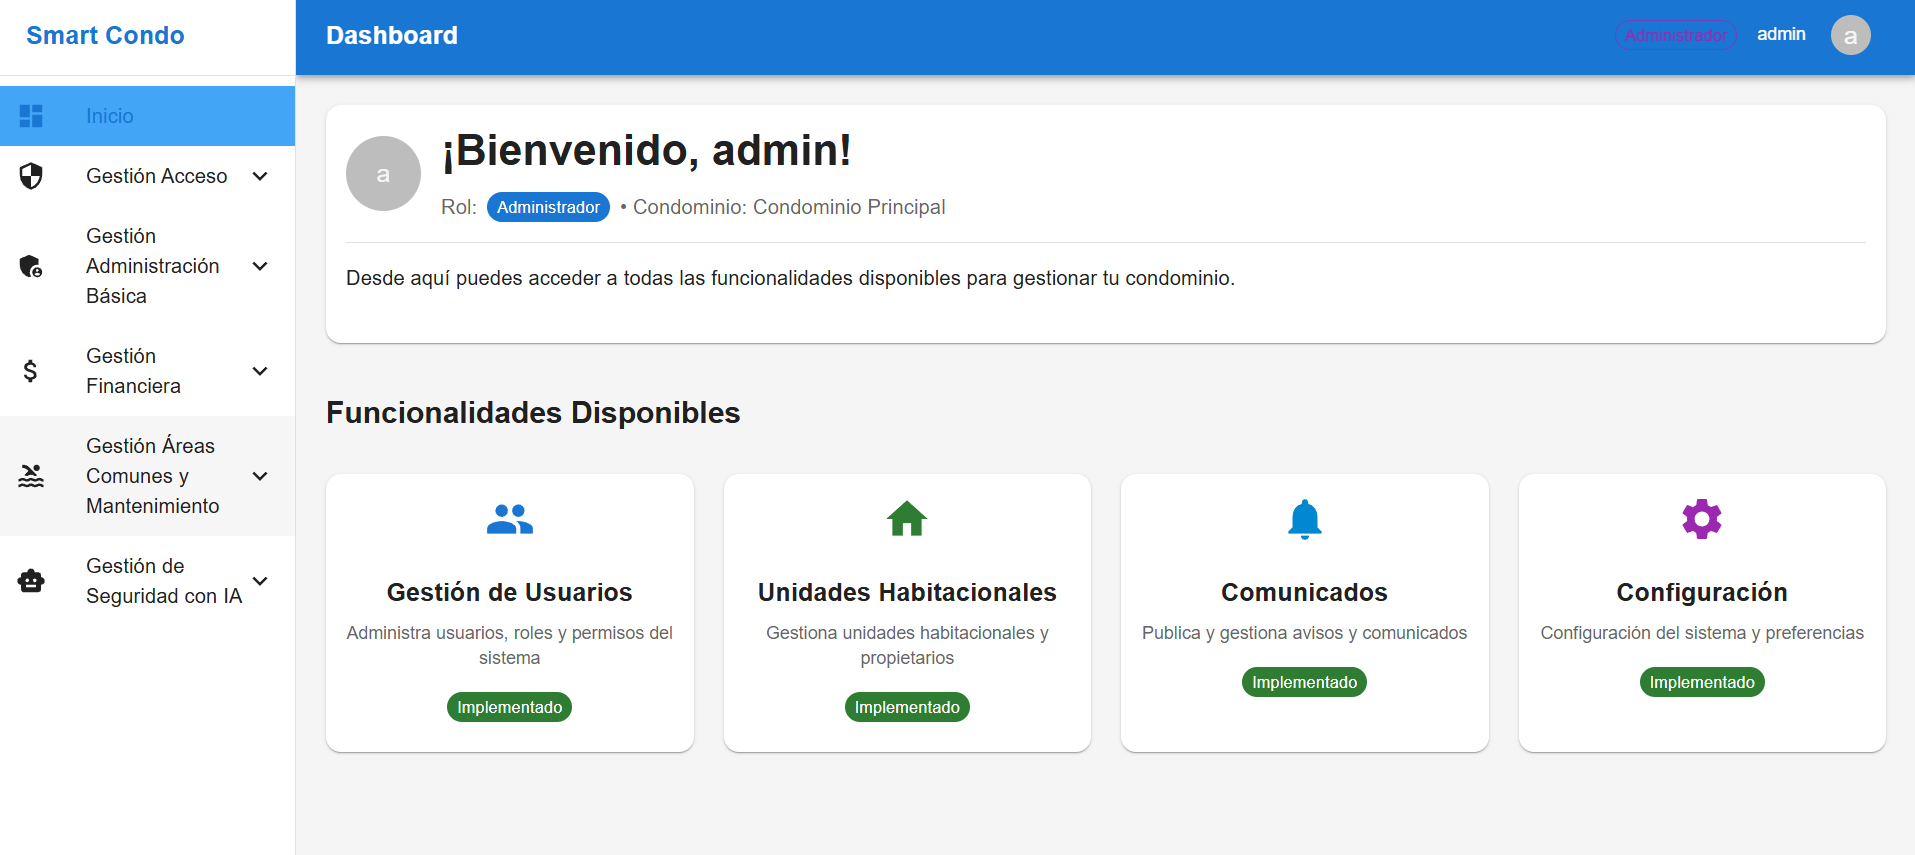Click the Administrador chip in the header

click(1676, 35)
